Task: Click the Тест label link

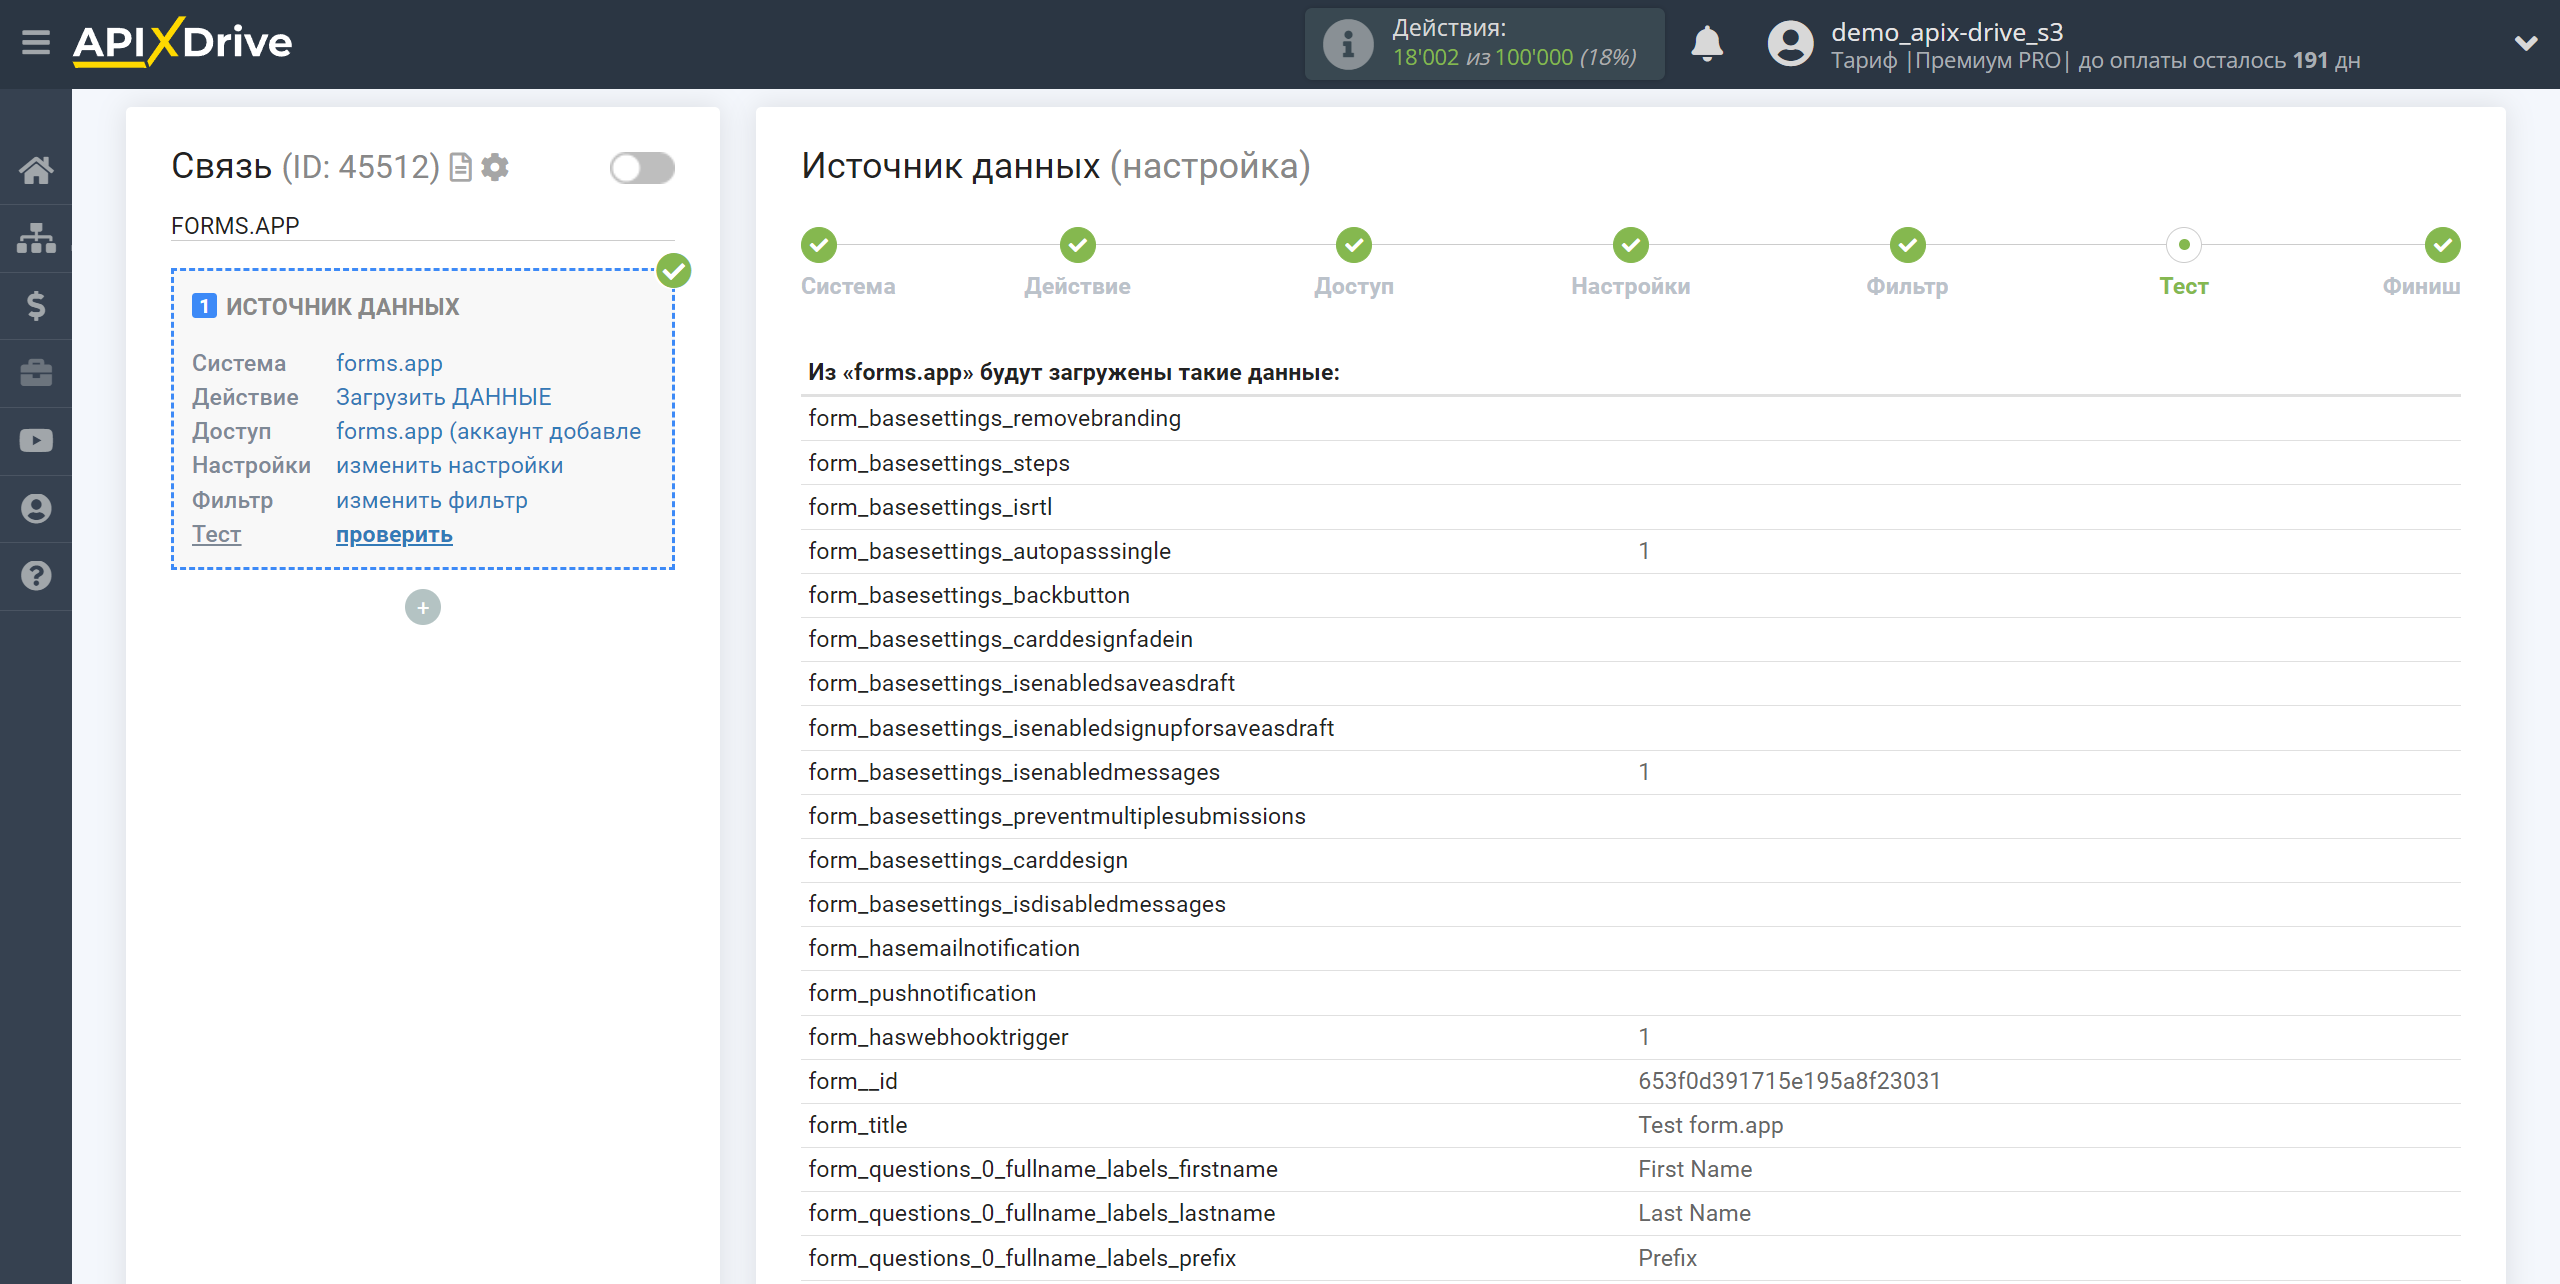Action: pos(216,534)
